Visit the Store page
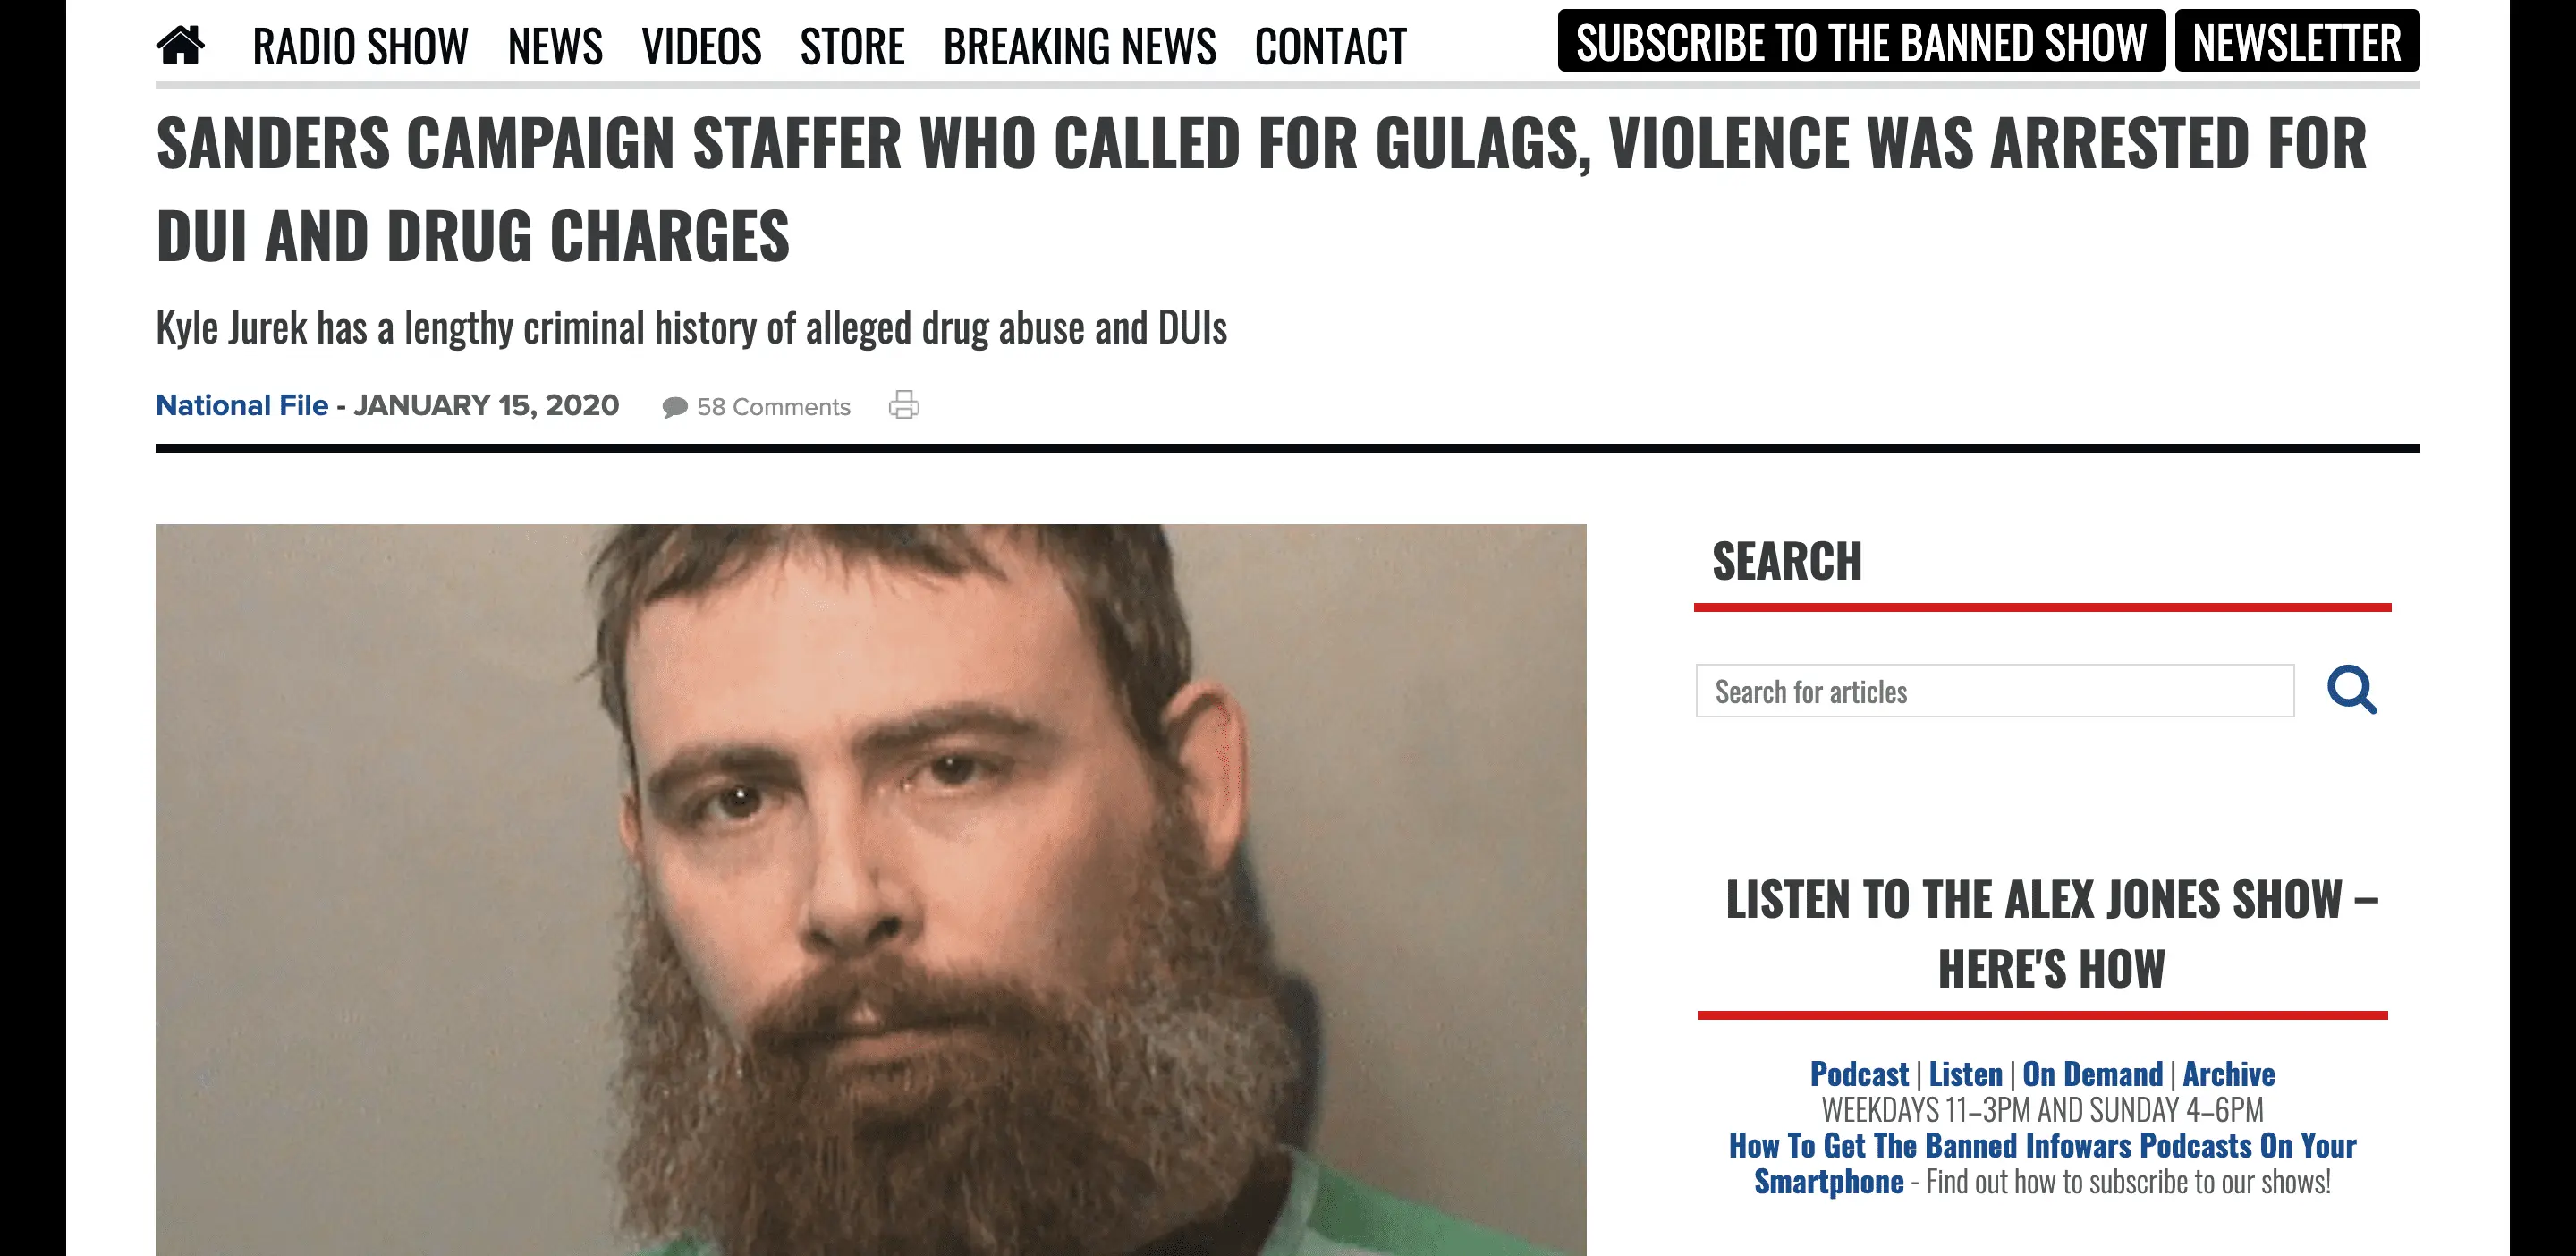Screen dimensions: 2576x1256 852,46
